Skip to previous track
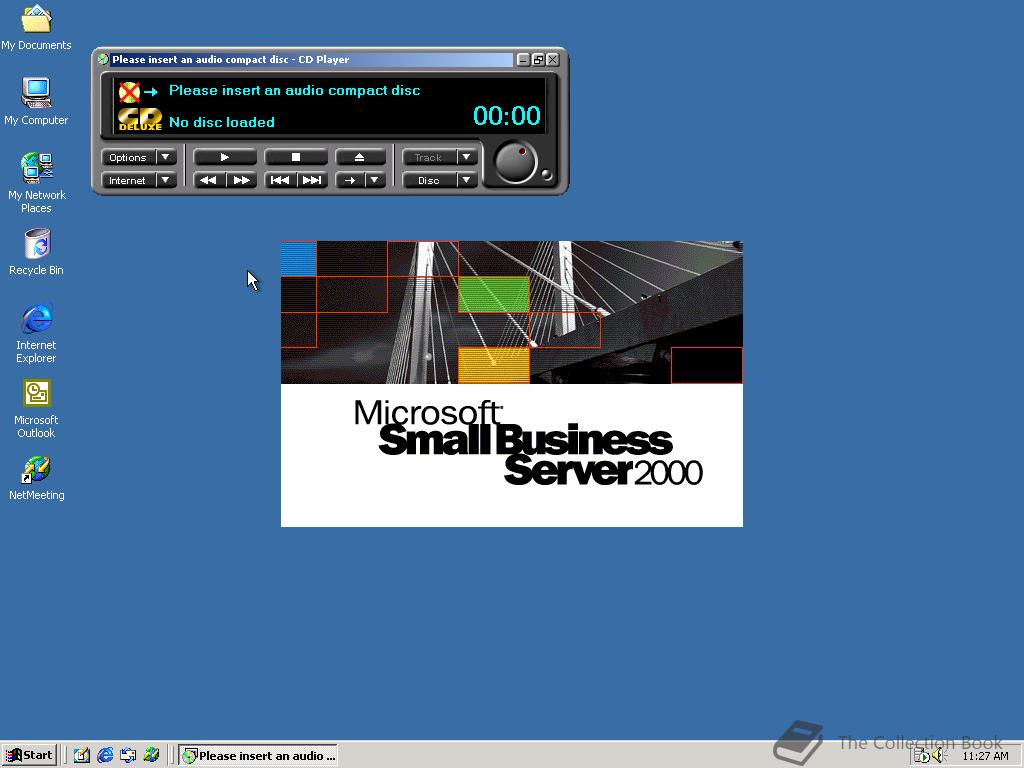 pos(280,180)
